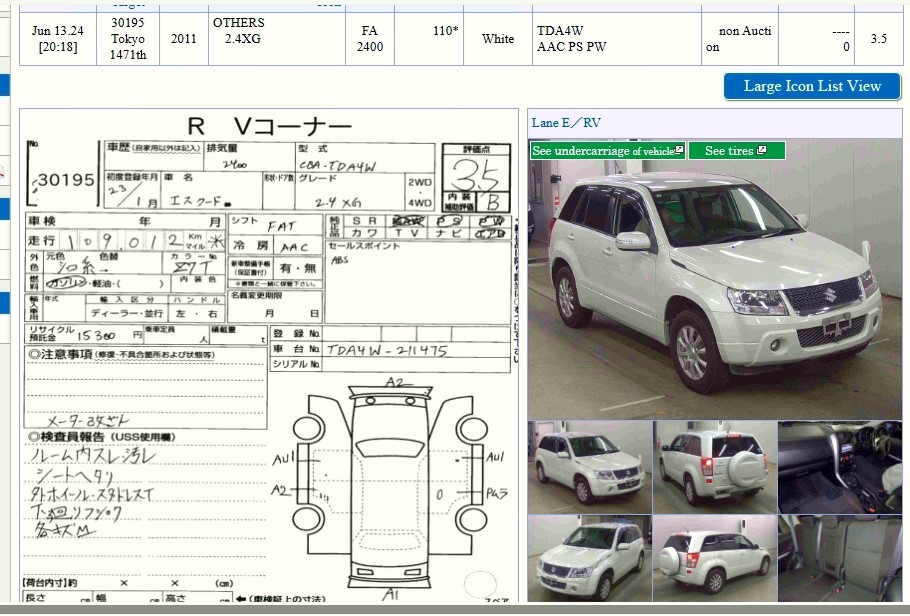The image size is (910, 616).
Task: Open the main front-view car photo
Action: pos(714,279)
